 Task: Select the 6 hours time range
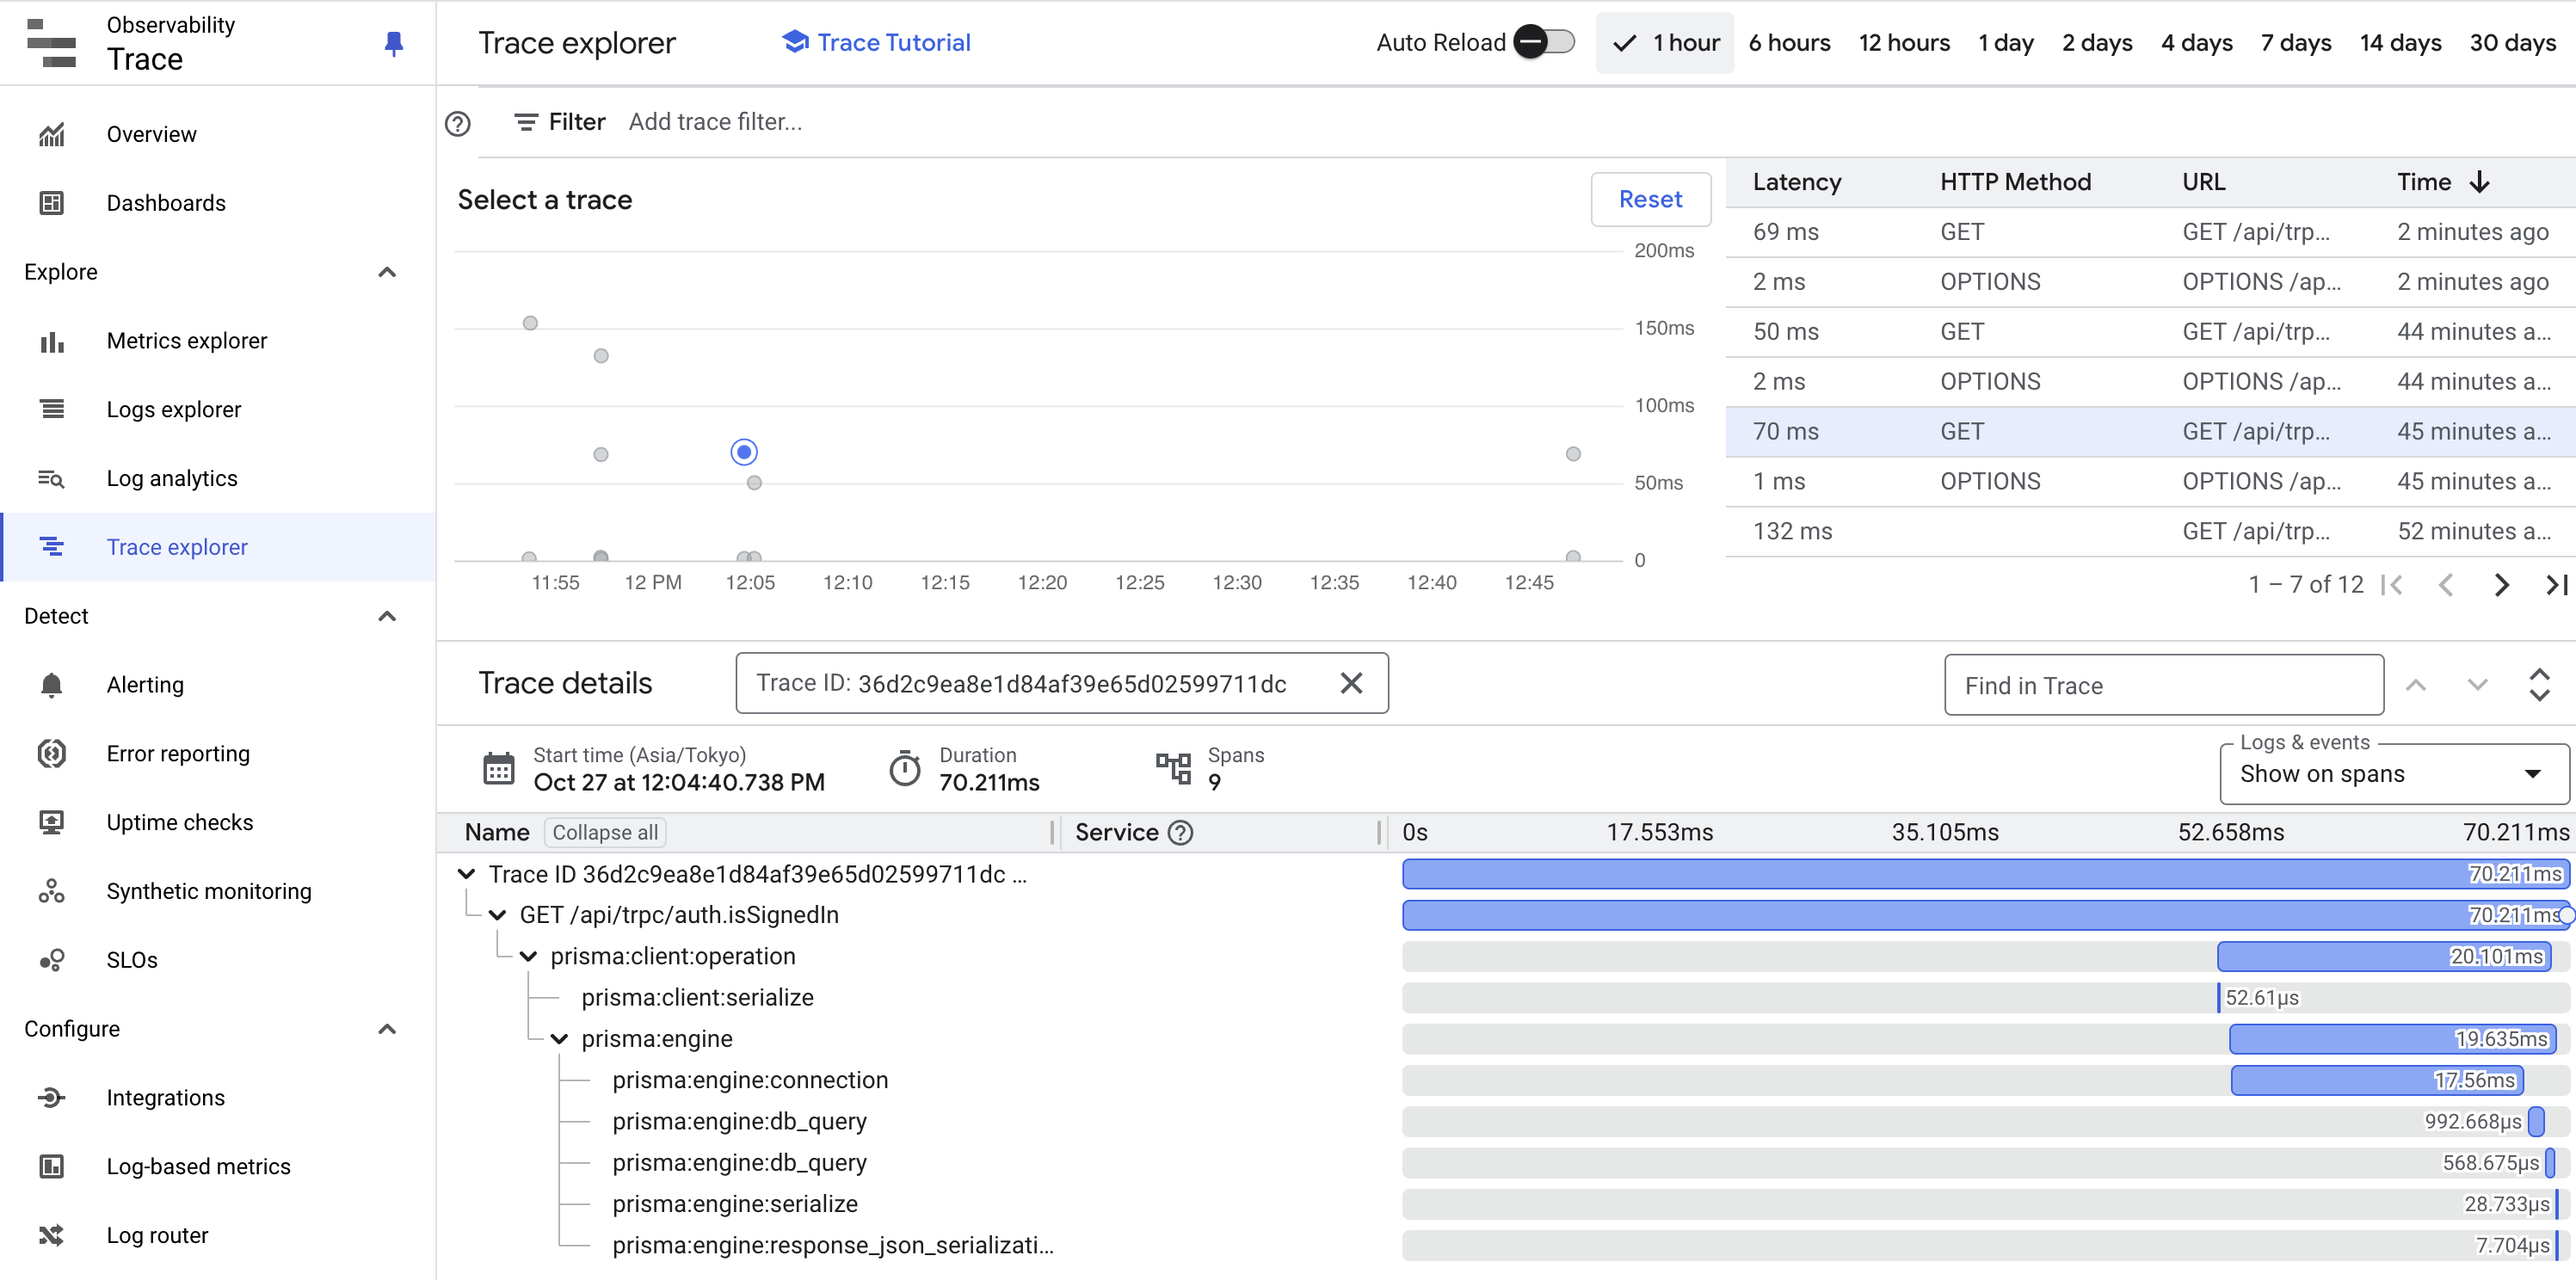click(x=1788, y=42)
